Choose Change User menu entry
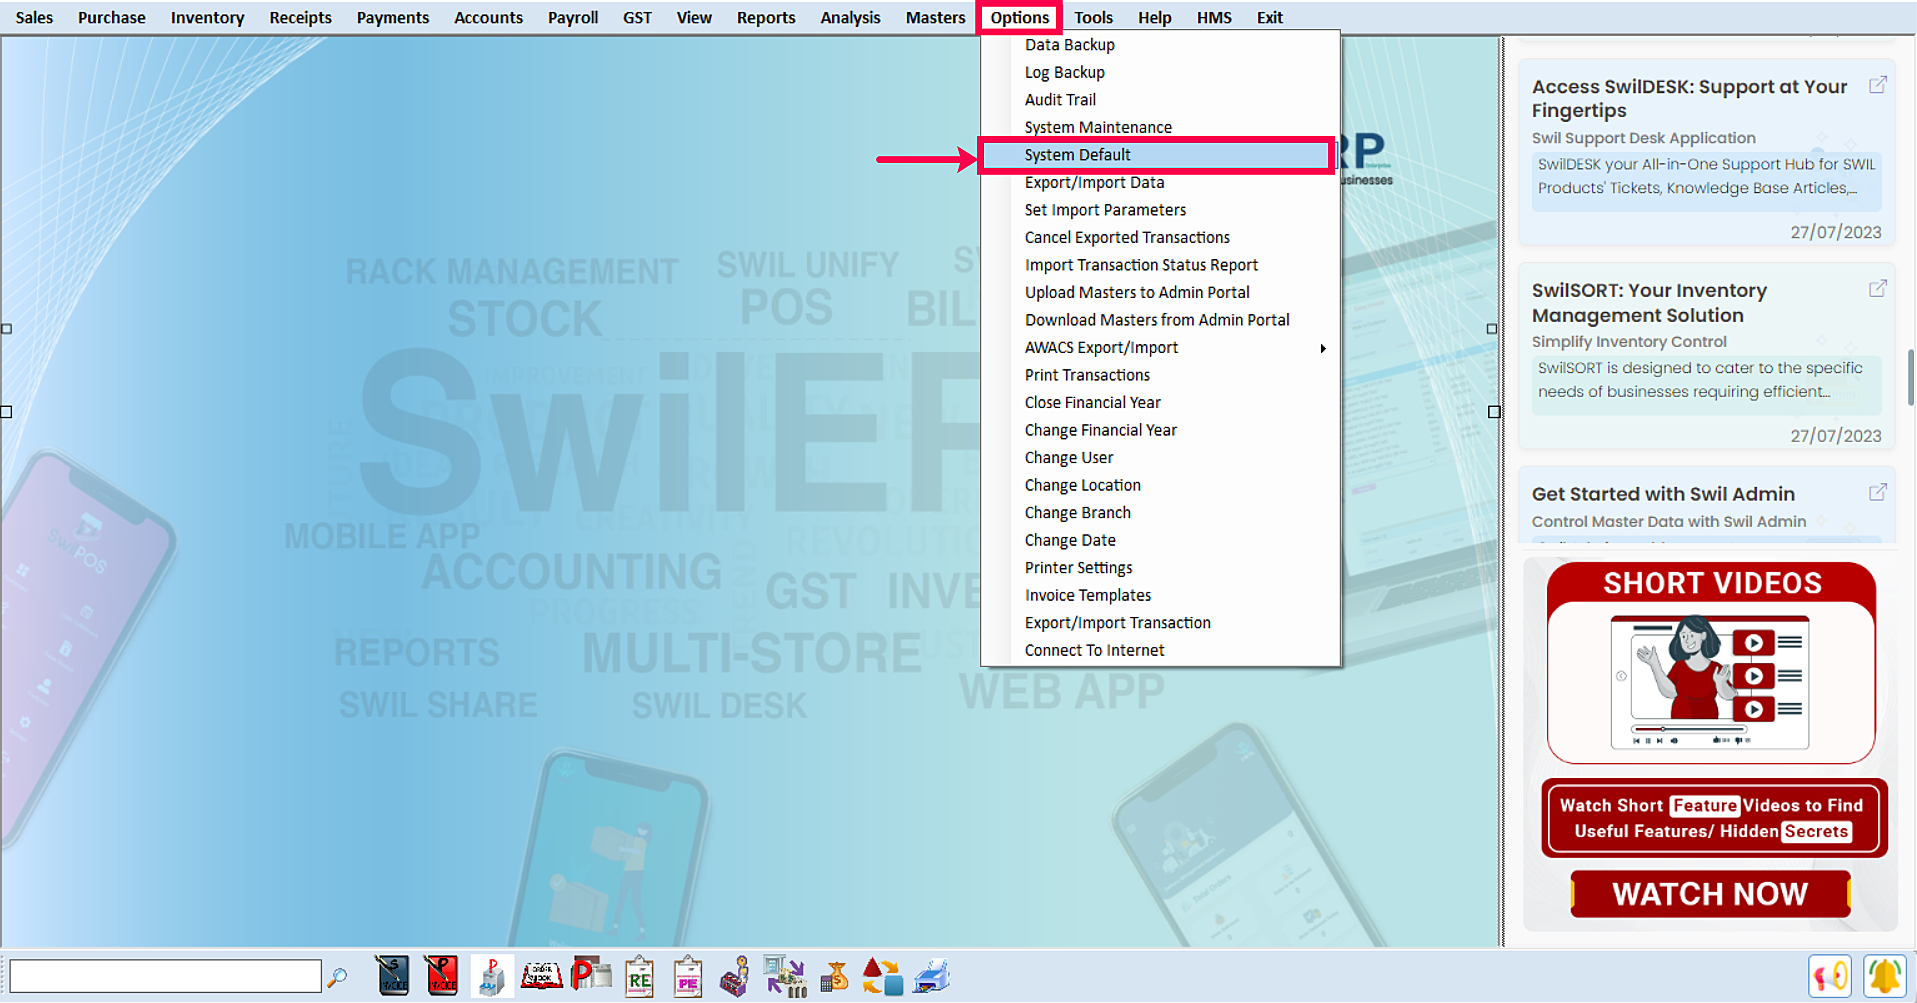This screenshot has width=1917, height=1003. 1160,457
